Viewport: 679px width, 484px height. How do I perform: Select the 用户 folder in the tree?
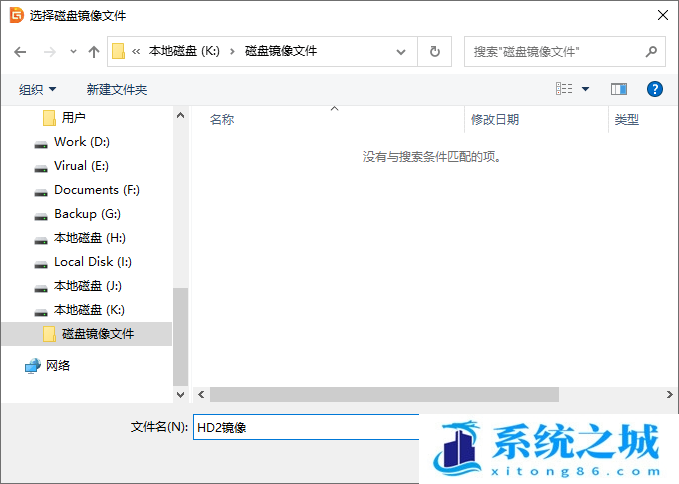tap(73, 117)
